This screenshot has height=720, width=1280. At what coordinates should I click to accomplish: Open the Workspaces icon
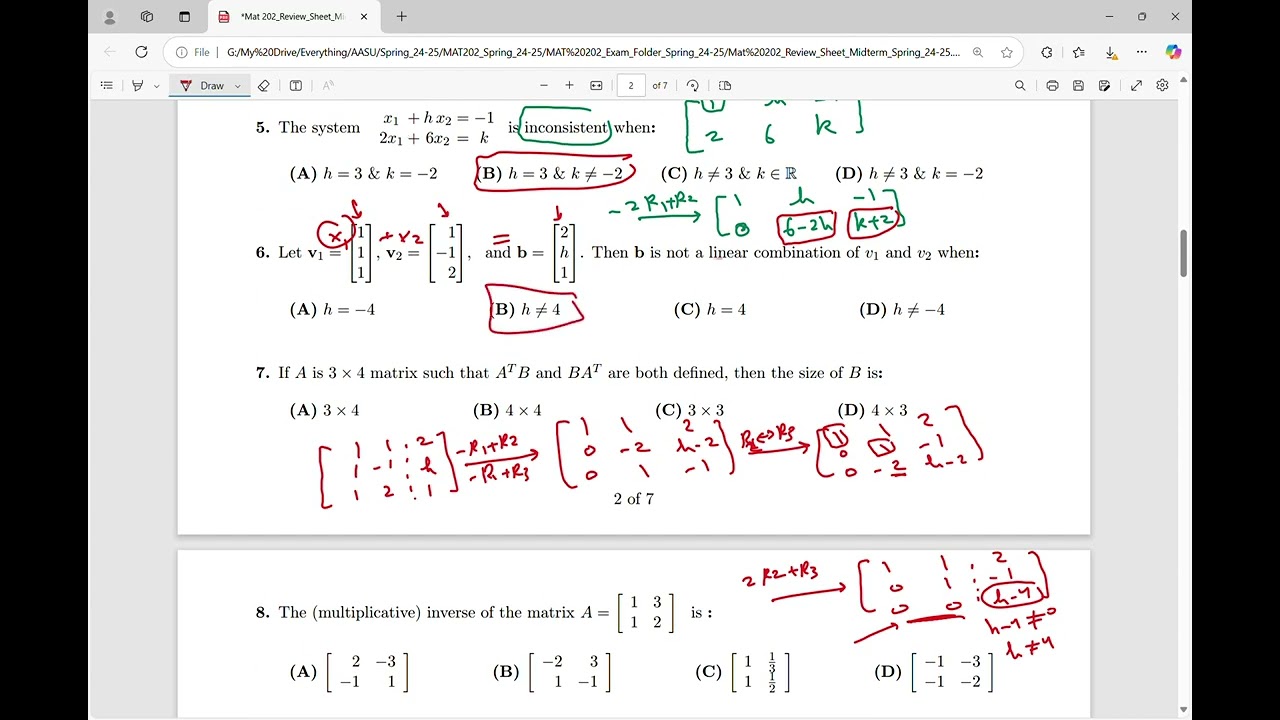coord(147,17)
